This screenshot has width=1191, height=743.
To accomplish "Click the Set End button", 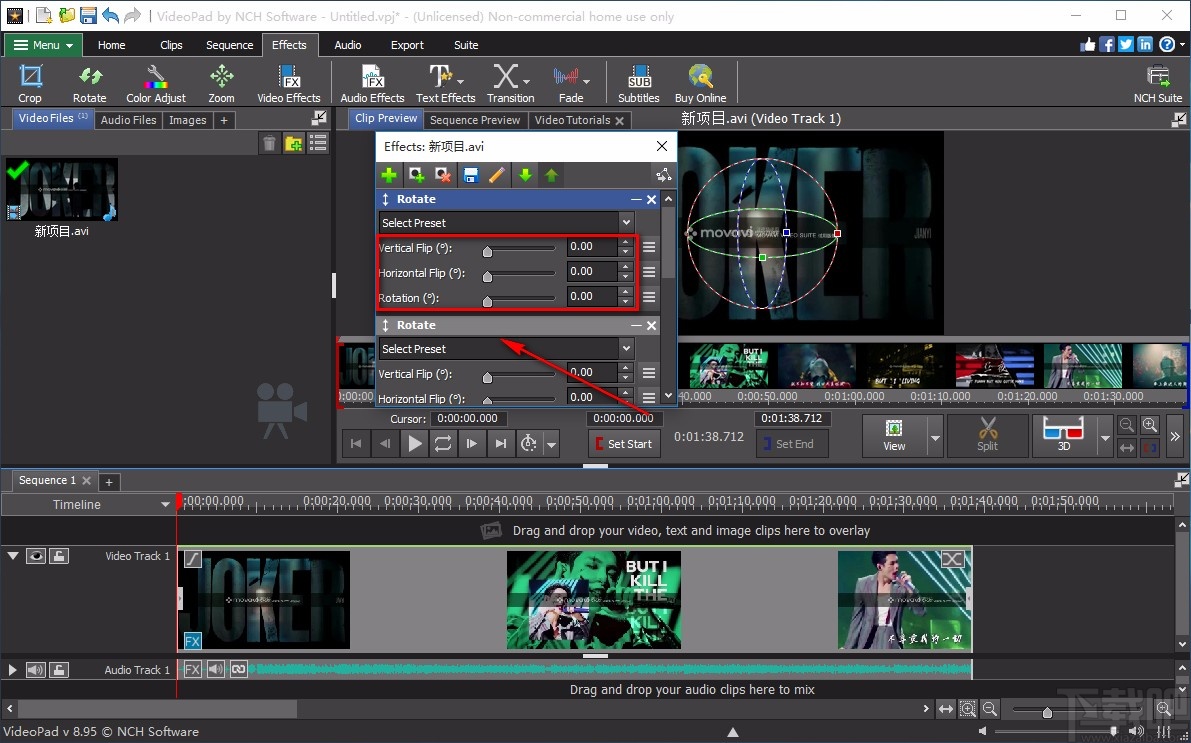I will pos(791,443).
